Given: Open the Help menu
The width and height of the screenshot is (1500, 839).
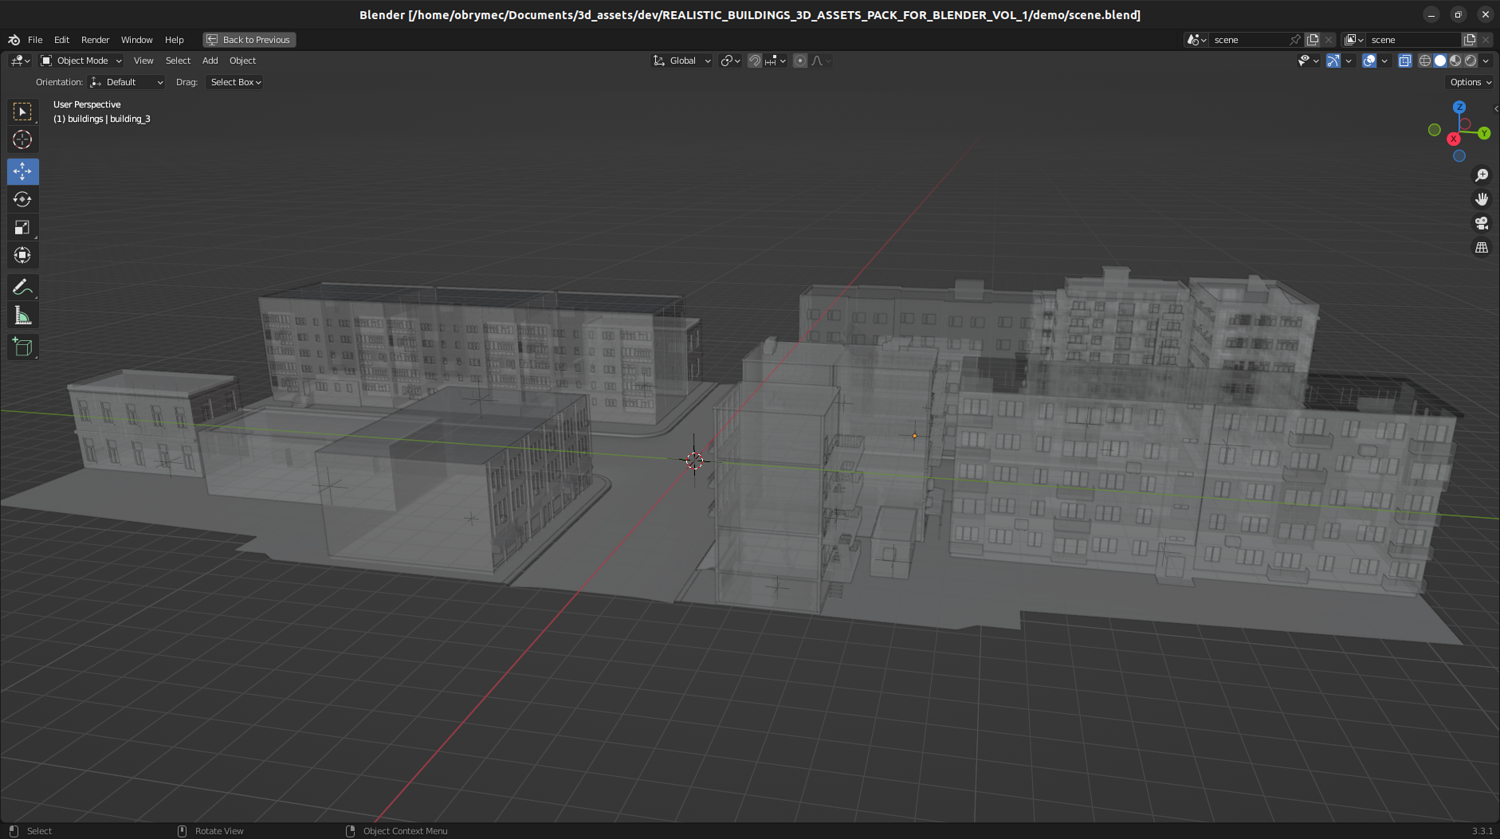Looking at the screenshot, I should pyautogui.click(x=174, y=40).
